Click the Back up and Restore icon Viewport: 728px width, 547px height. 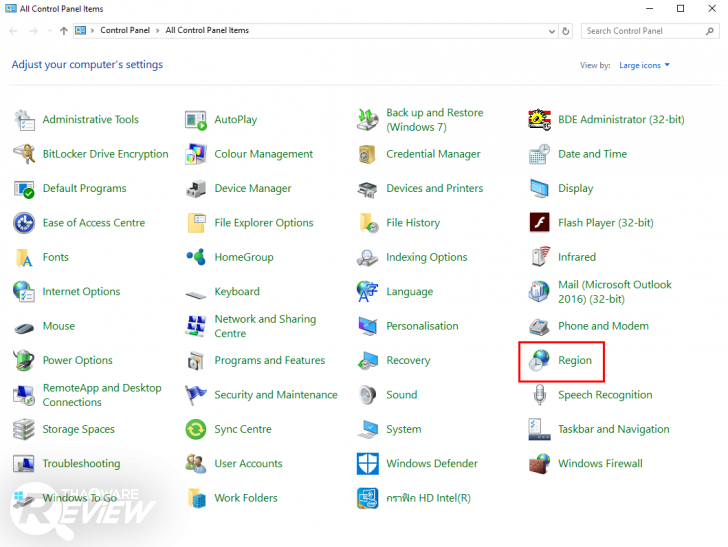pos(368,120)
